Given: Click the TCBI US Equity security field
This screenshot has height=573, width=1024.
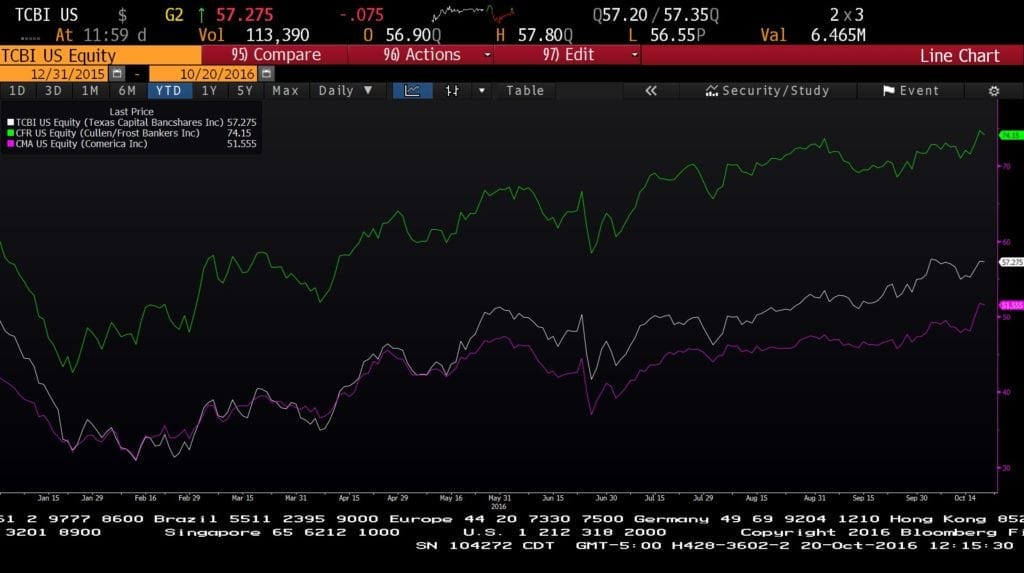Looking at the screenshot, I should pyautogui.click(x=101, y=55).
